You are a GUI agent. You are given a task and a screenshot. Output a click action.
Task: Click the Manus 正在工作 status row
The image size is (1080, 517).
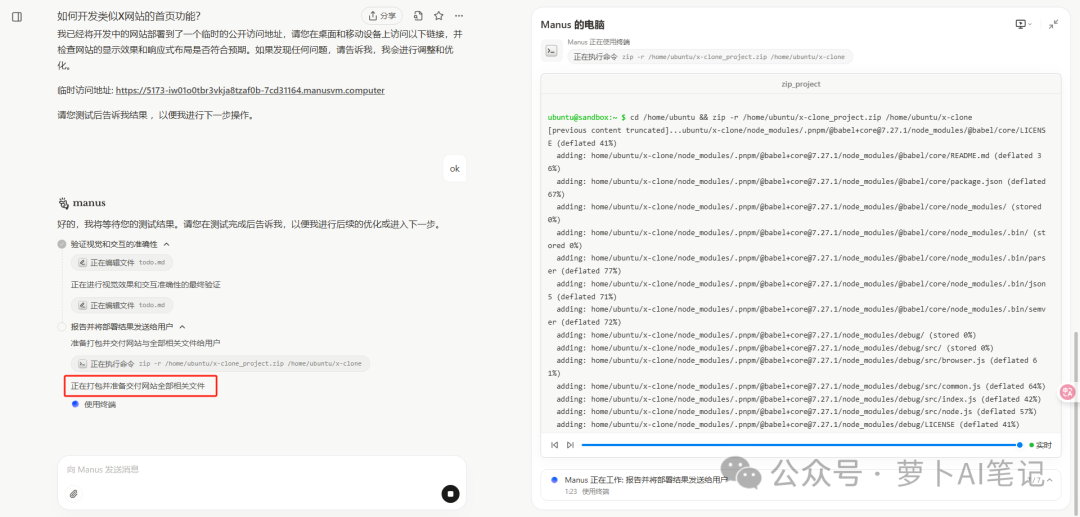[x=800, y=485]
